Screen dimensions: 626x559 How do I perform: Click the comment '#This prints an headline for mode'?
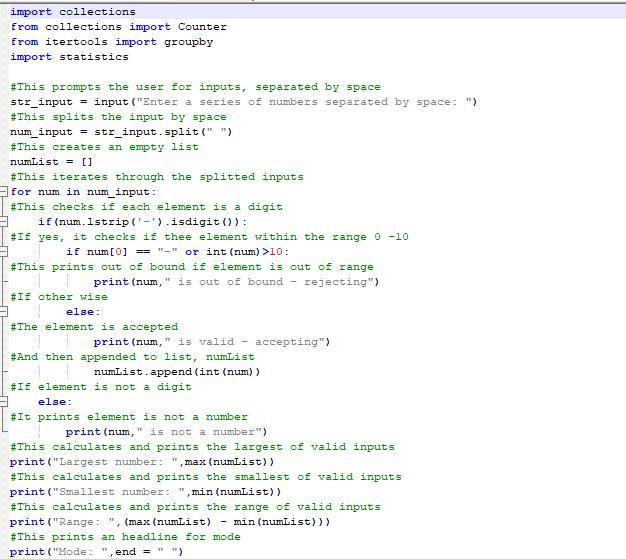[125, 537]
